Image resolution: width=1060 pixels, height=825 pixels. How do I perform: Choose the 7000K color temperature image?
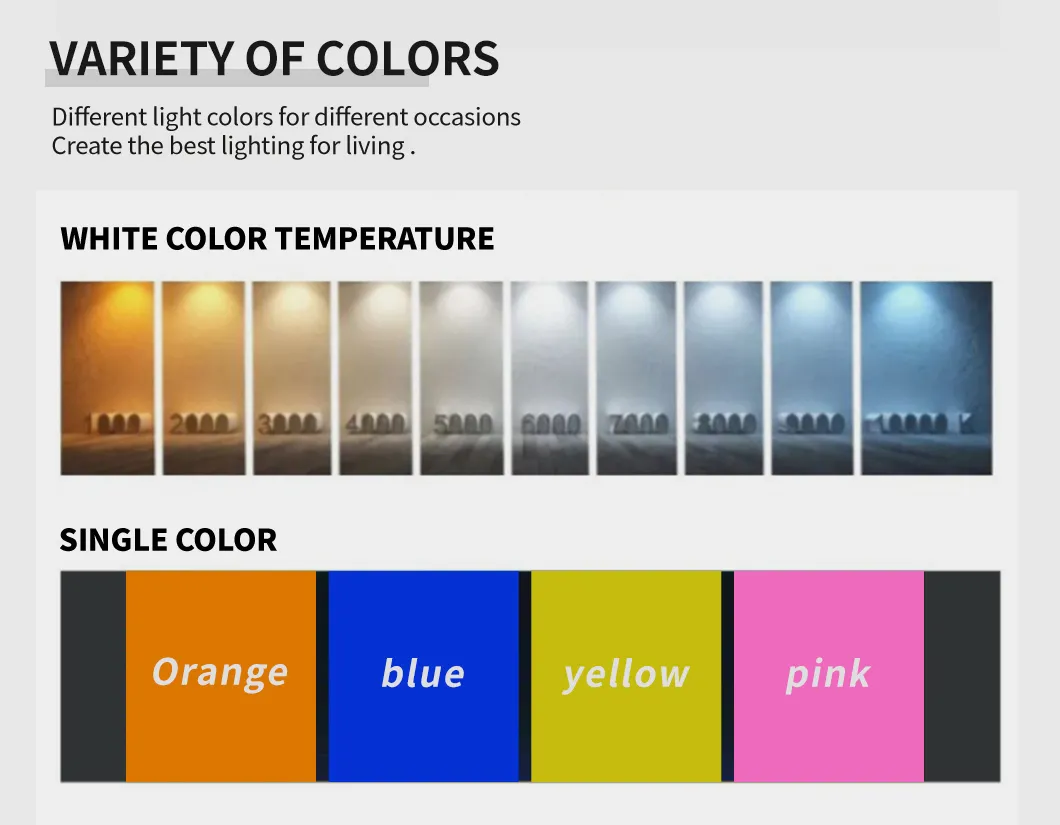[x=636, y=377]
